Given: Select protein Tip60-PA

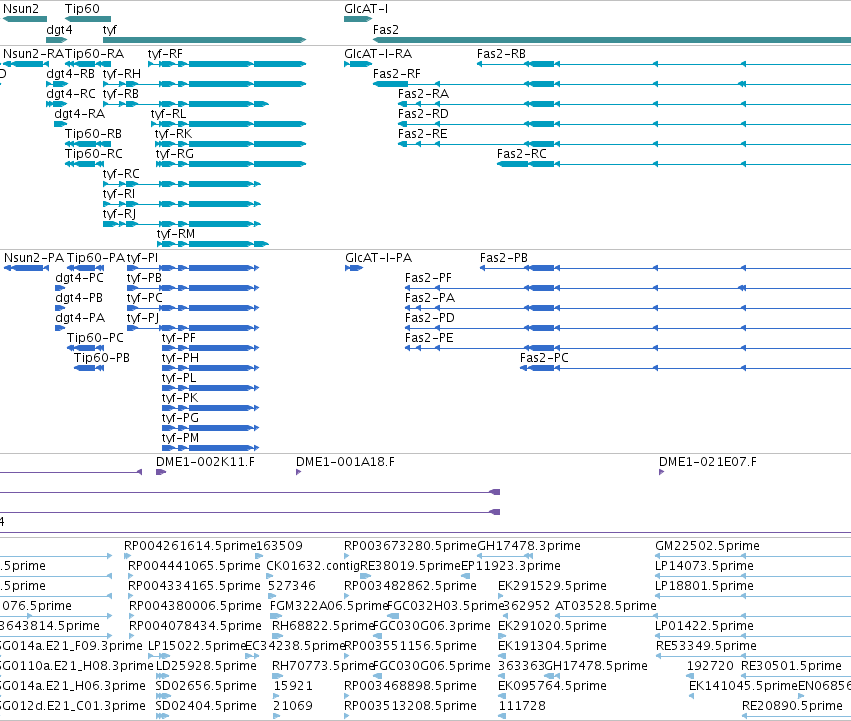Looking at the screenshot, I should tap(96, 258).
